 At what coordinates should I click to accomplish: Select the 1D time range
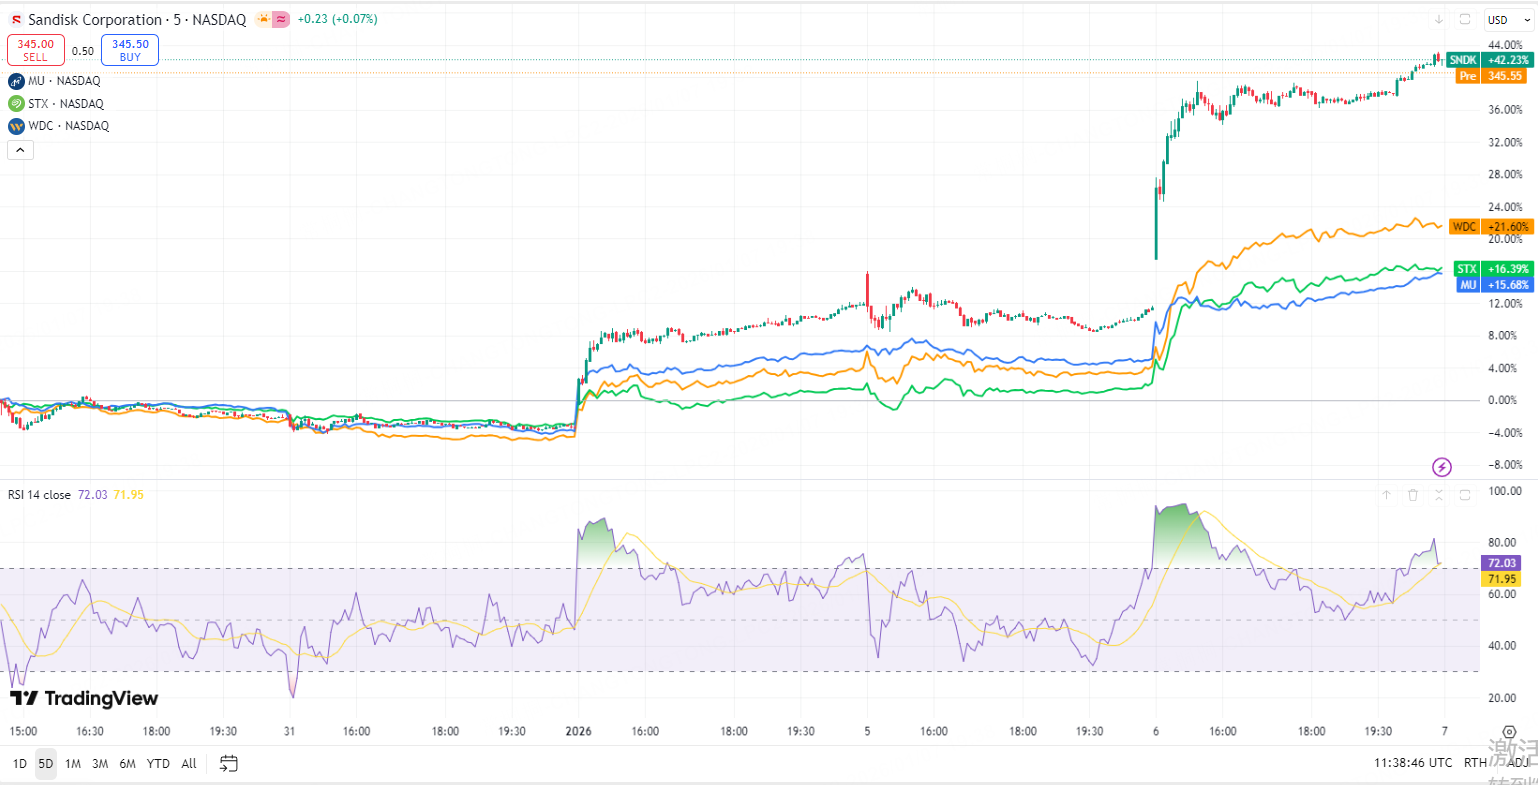point(19,763)
